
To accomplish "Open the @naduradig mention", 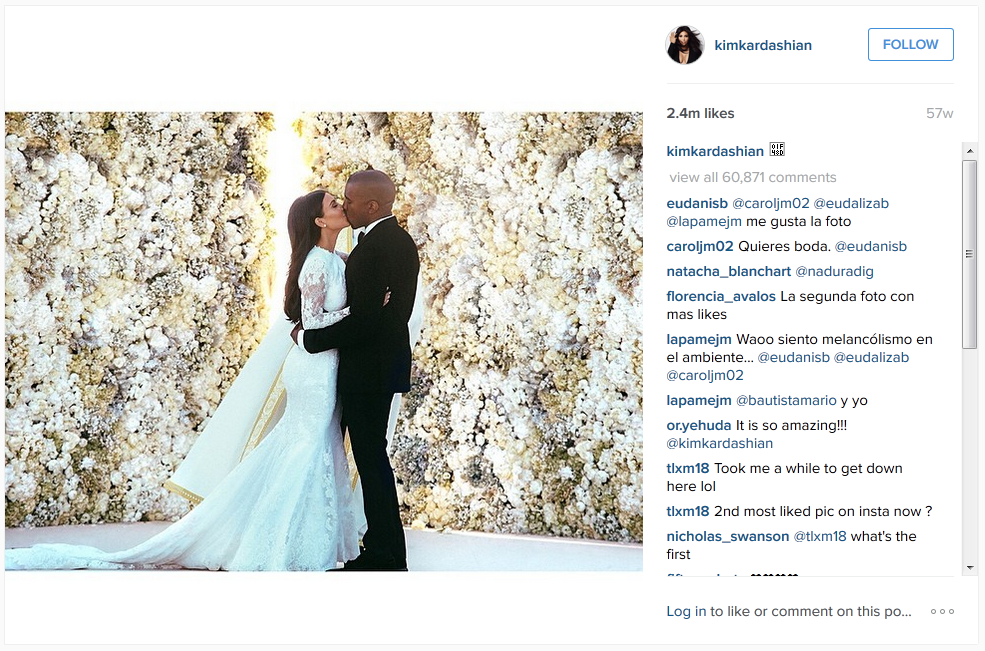I will pos(834,271).
